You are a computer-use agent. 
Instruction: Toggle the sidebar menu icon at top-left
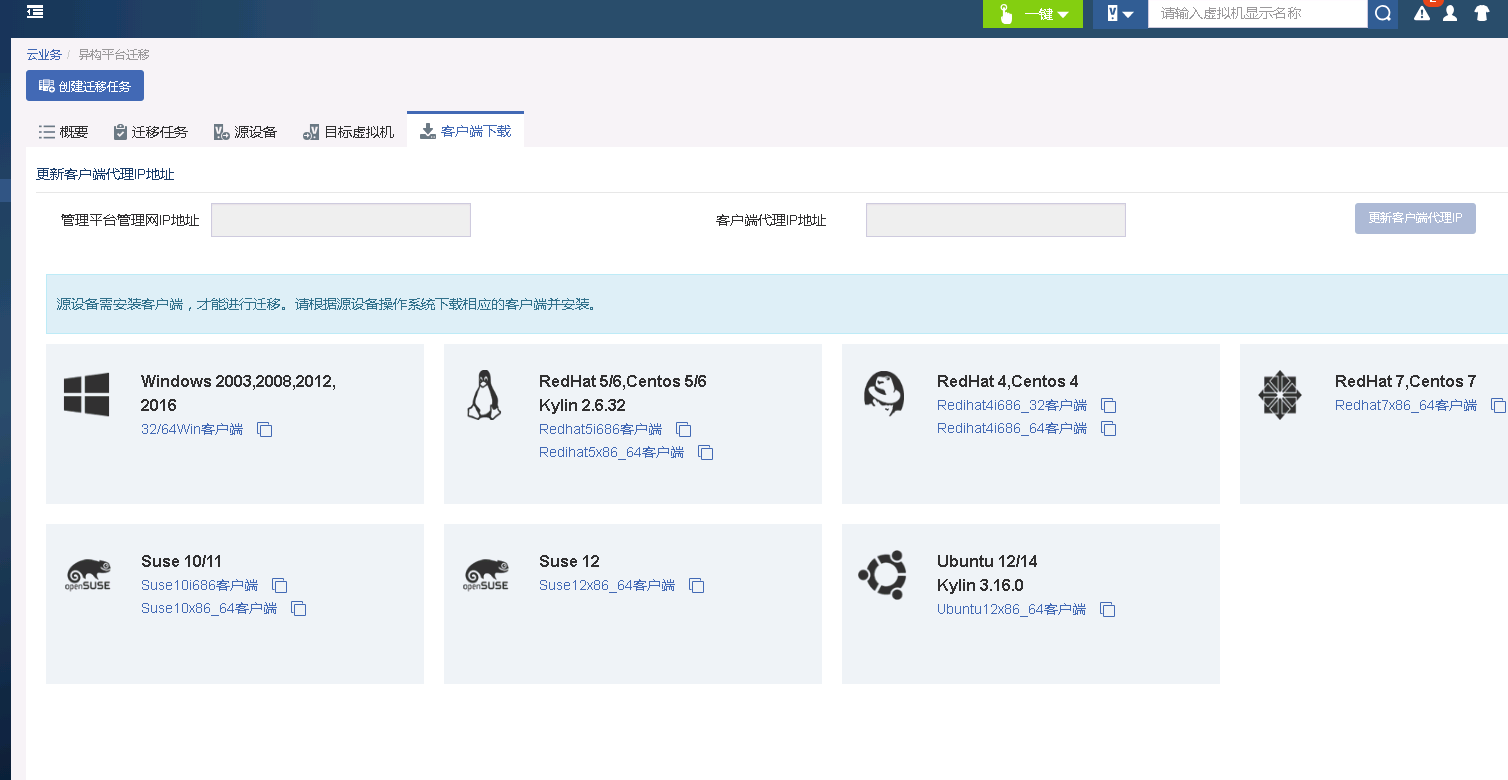pyautogui.click(x=35, y=12)
